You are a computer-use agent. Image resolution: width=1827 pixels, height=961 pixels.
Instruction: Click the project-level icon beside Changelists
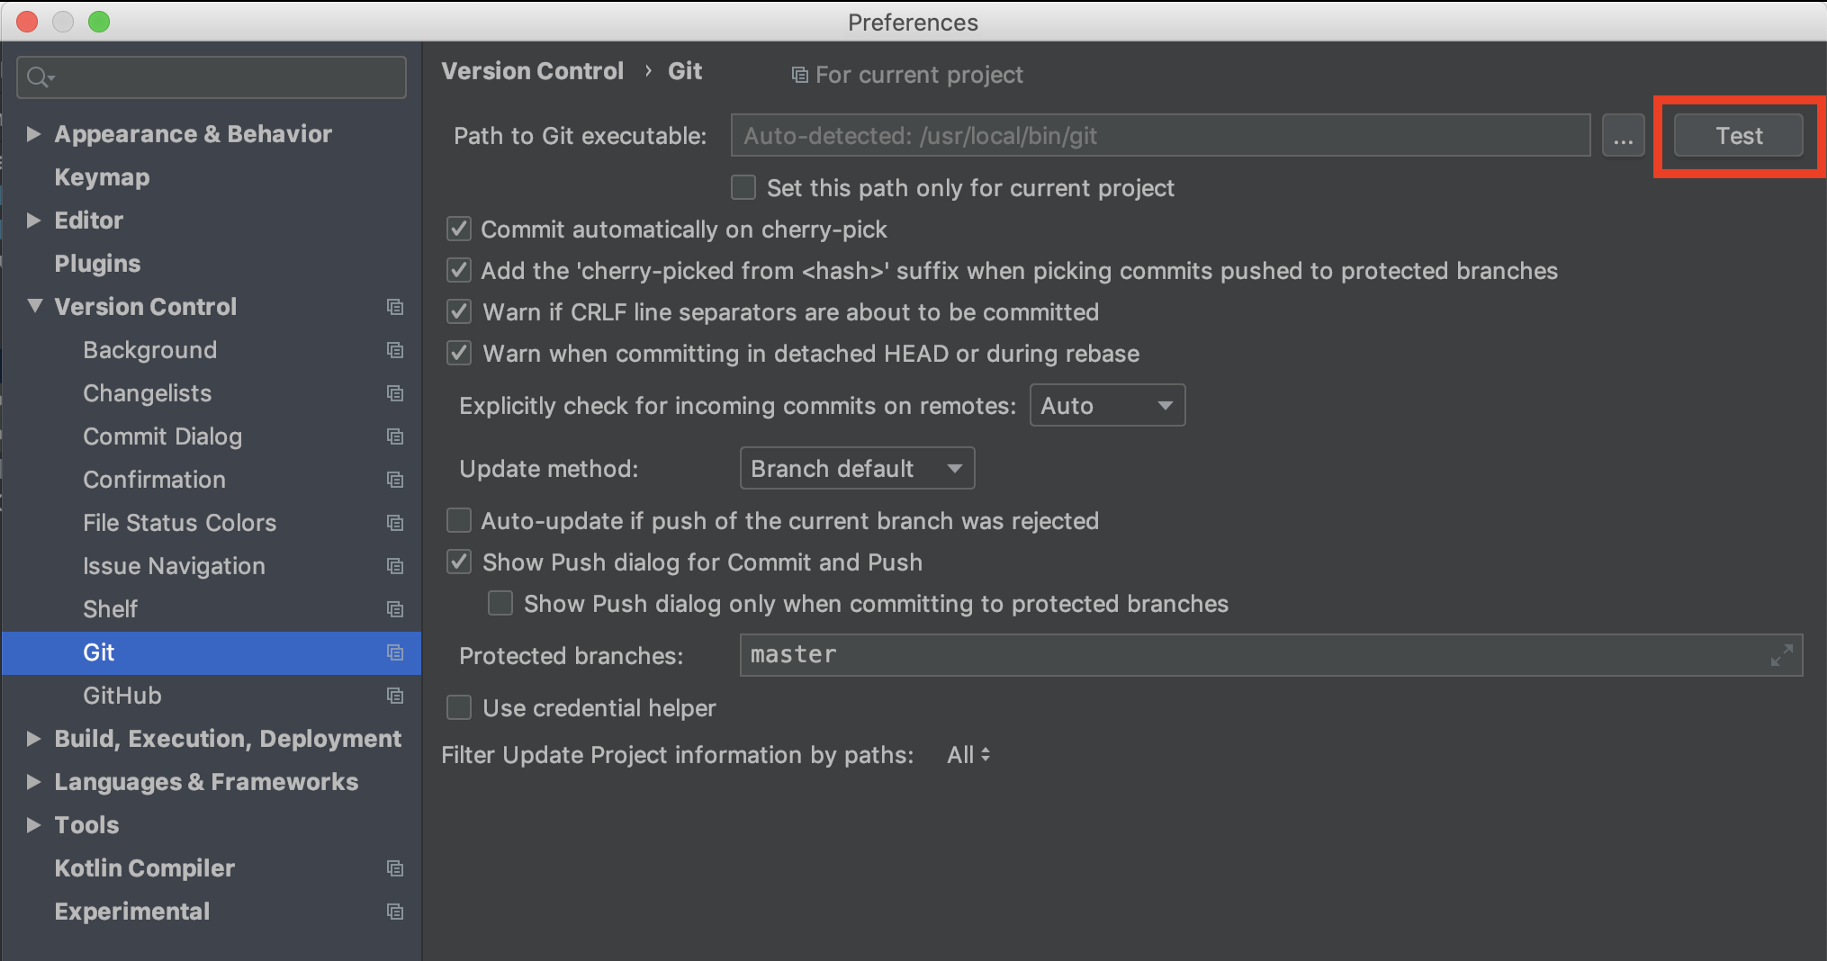[395, 393]
